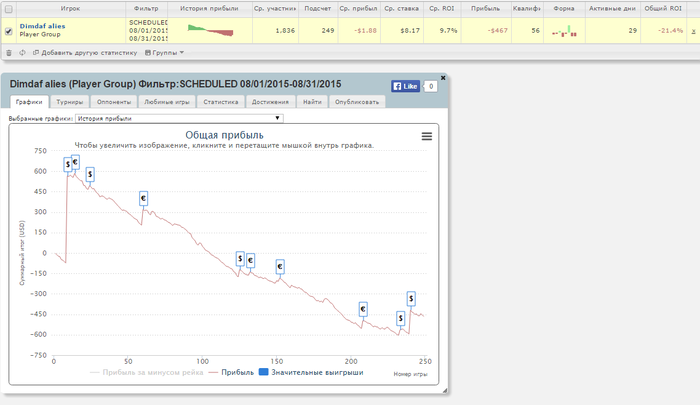Click the Facebook Like button

pyautogui.click(x=405, y=86)
